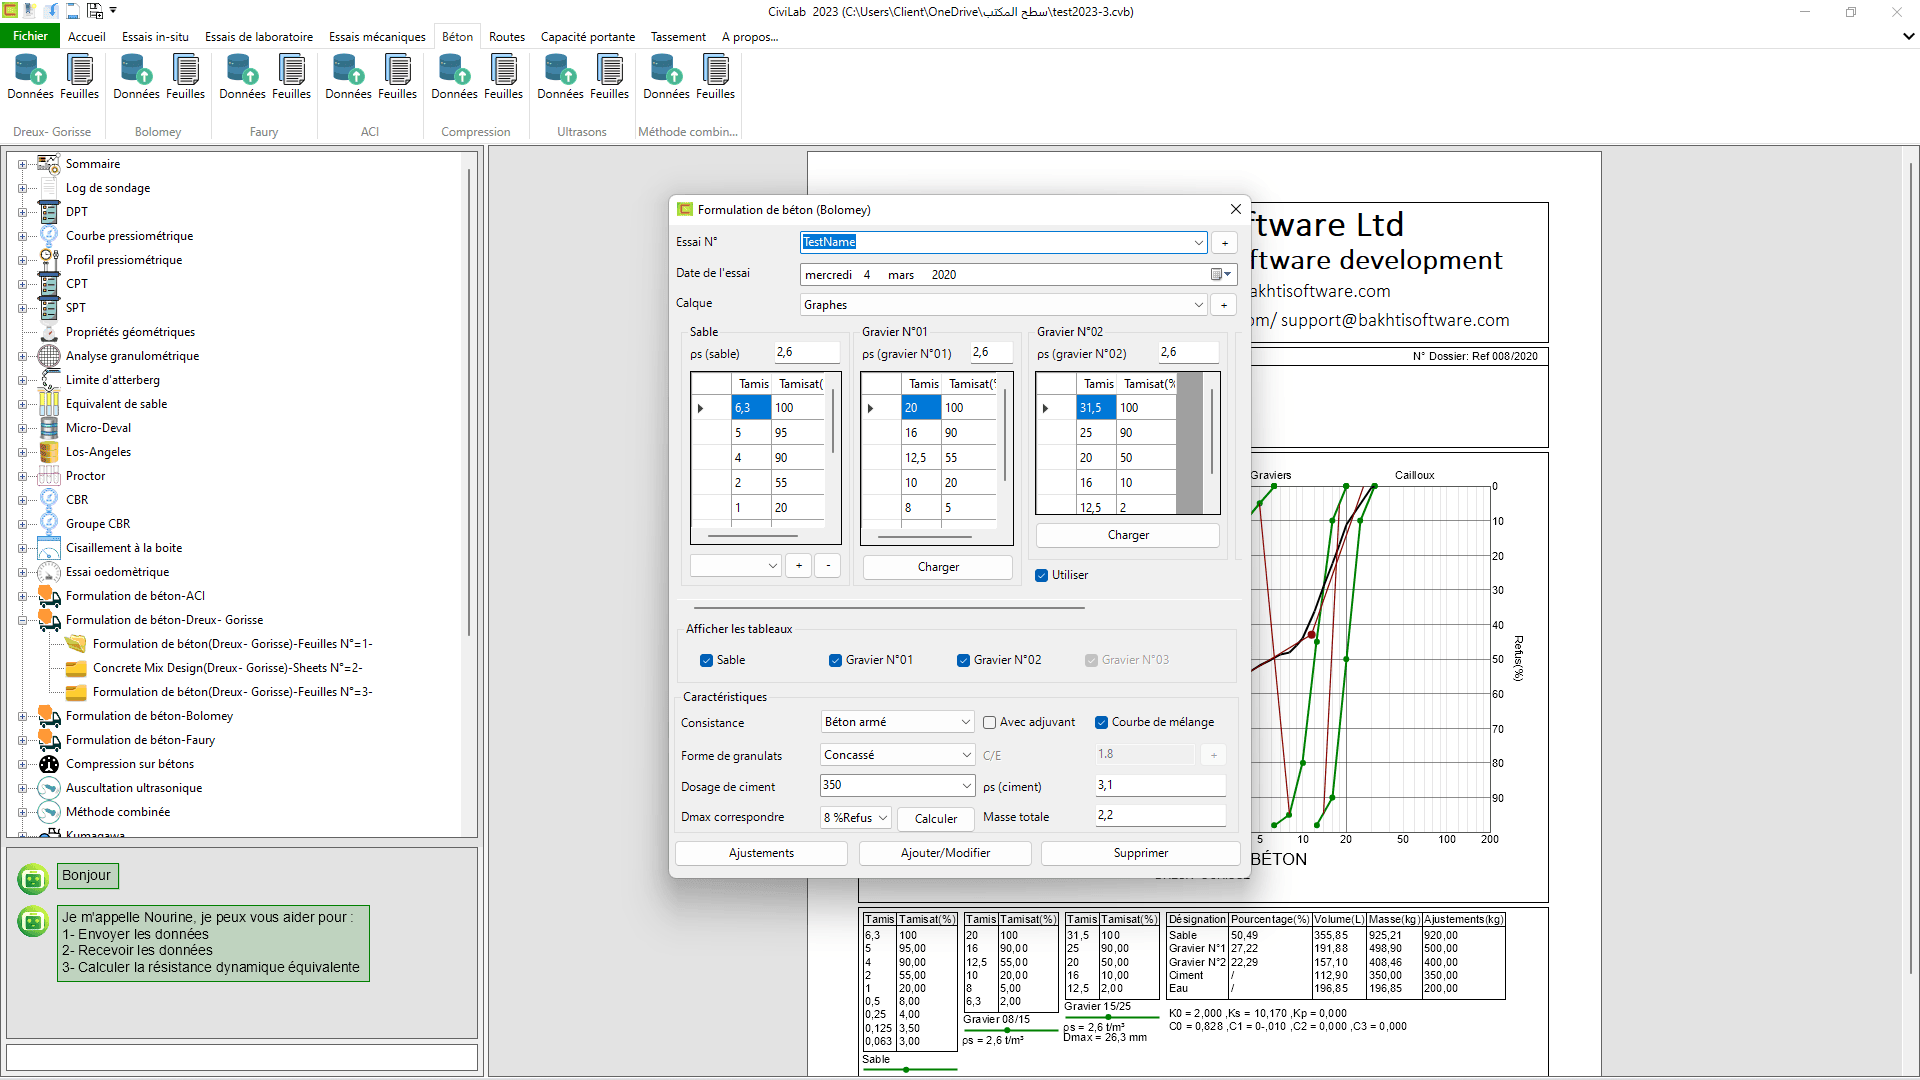
Task: Click the Proctor tree icon
Action: (x=49, y=476)
